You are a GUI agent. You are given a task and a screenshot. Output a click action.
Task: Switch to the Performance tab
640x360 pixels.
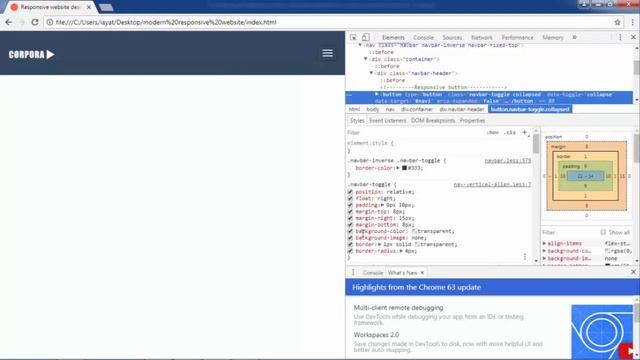pos(518,37)
